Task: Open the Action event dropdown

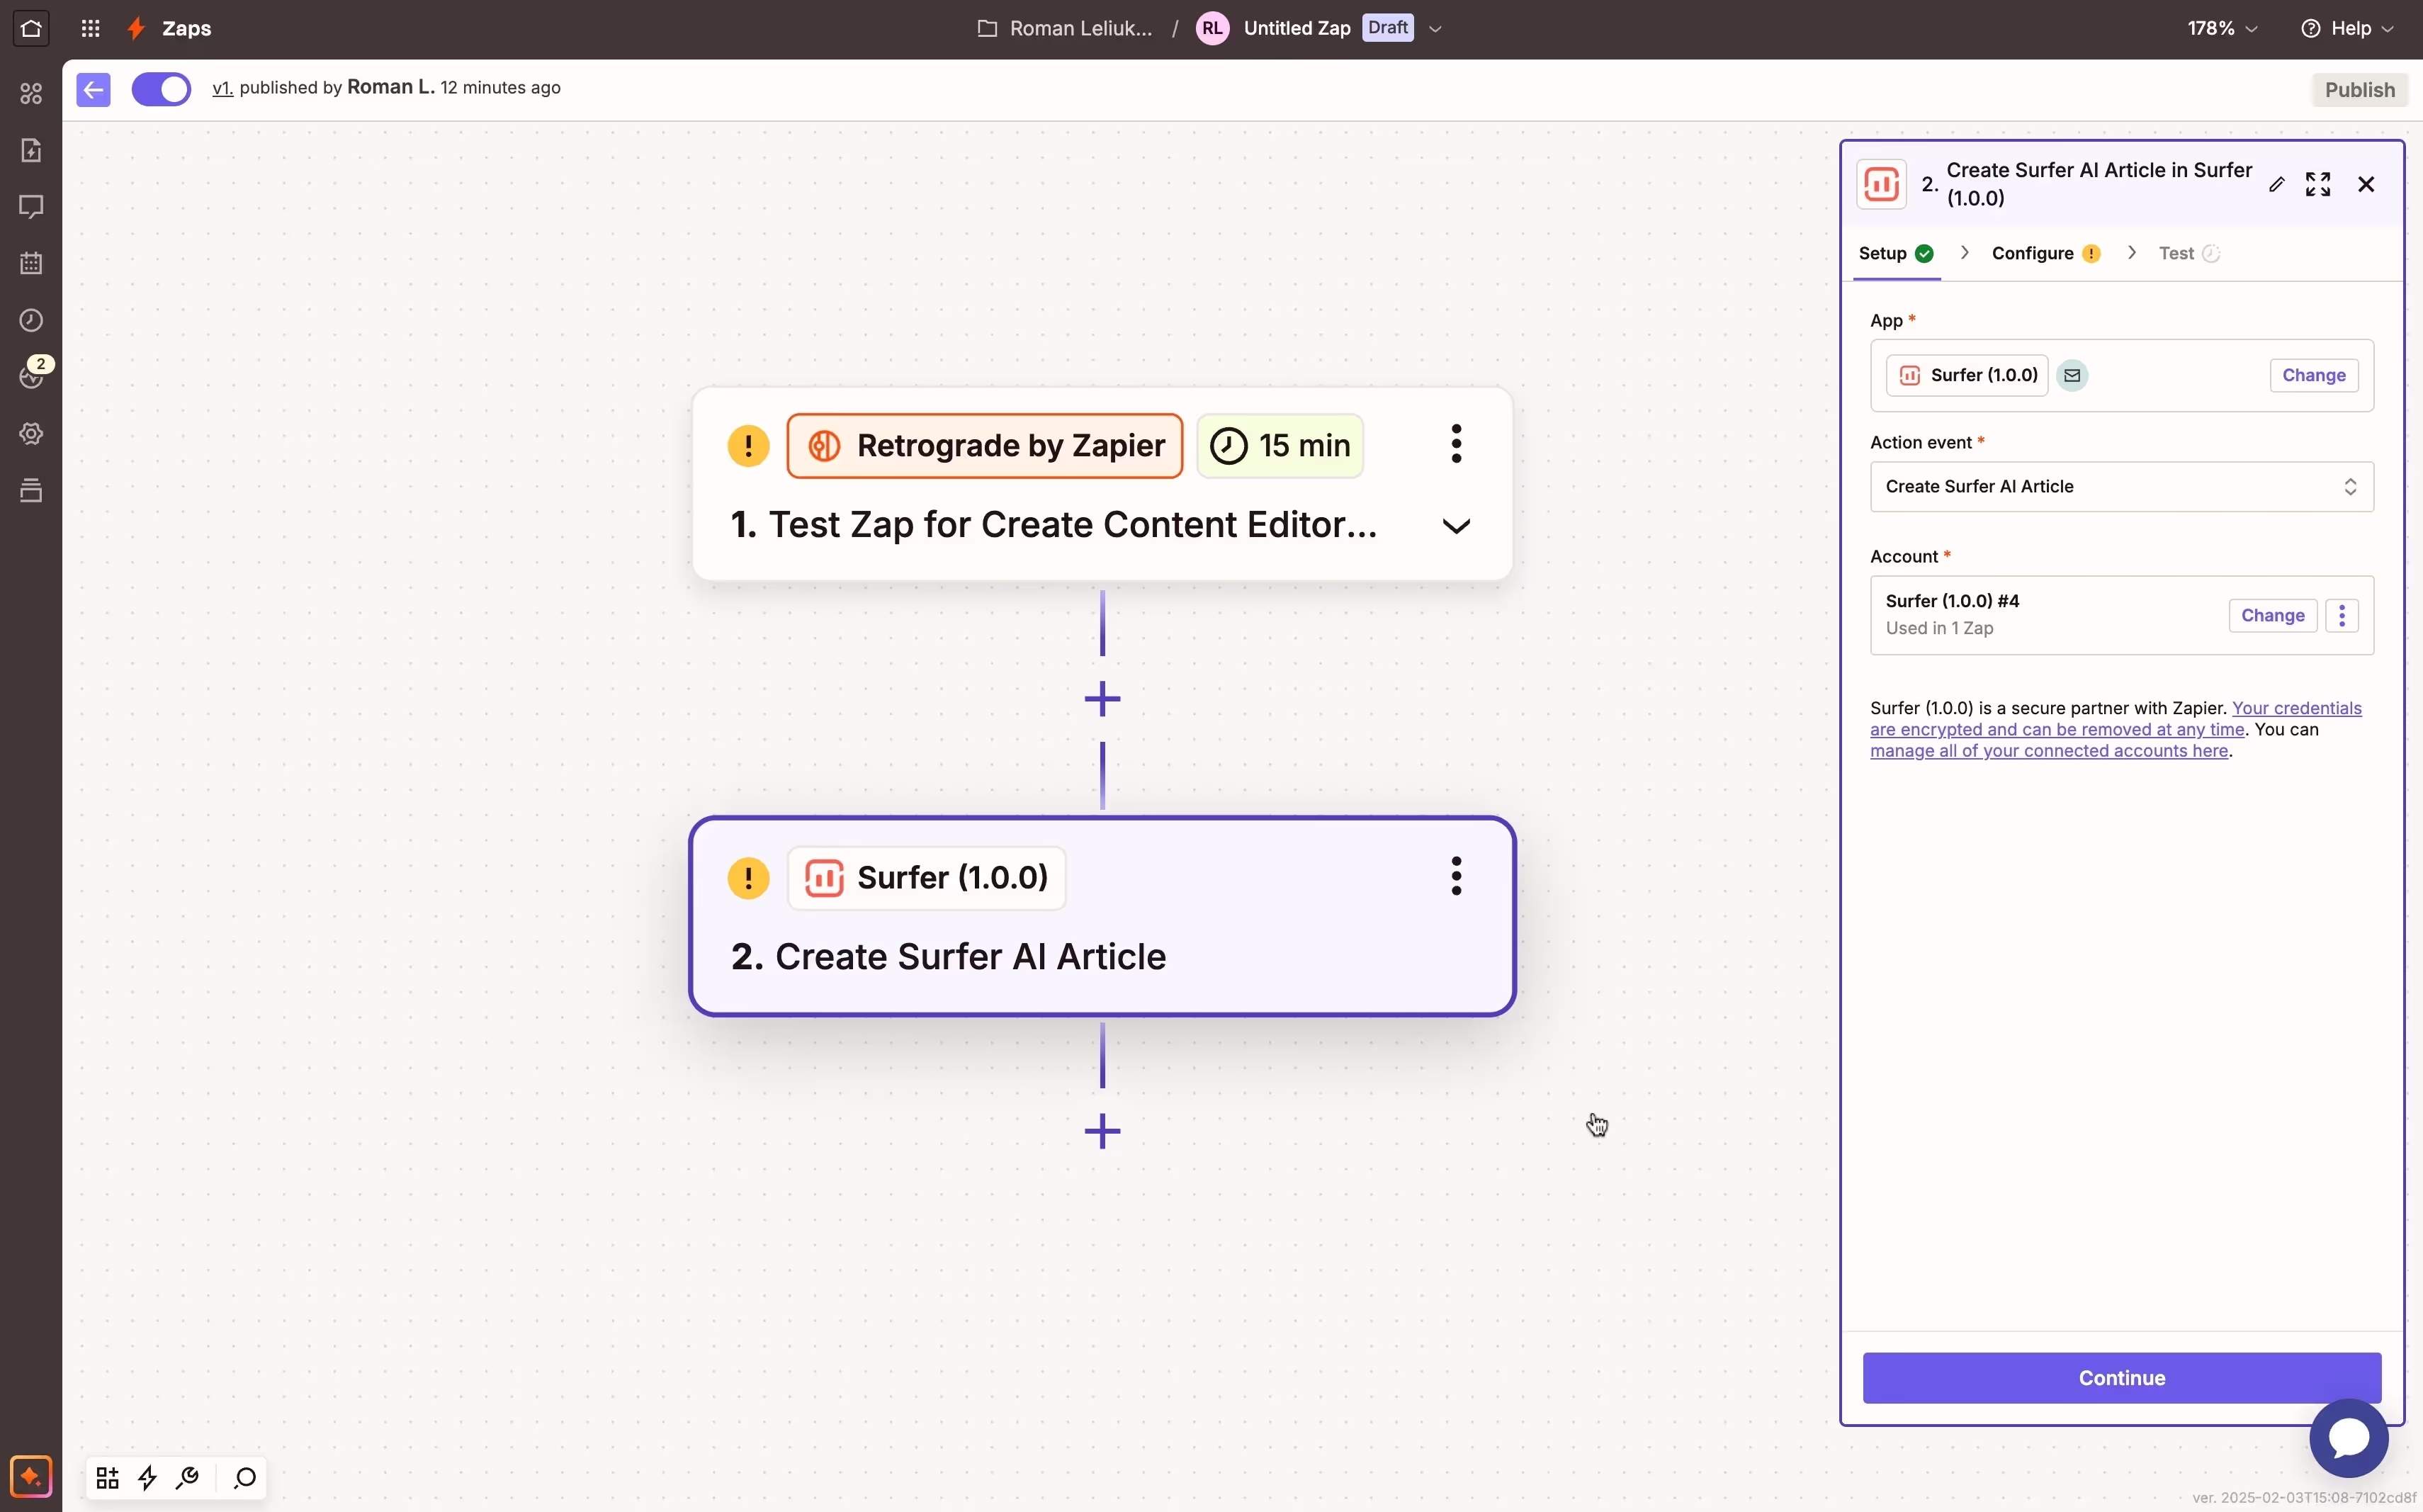Action: pyautogui.click(x=2121, y=486)
